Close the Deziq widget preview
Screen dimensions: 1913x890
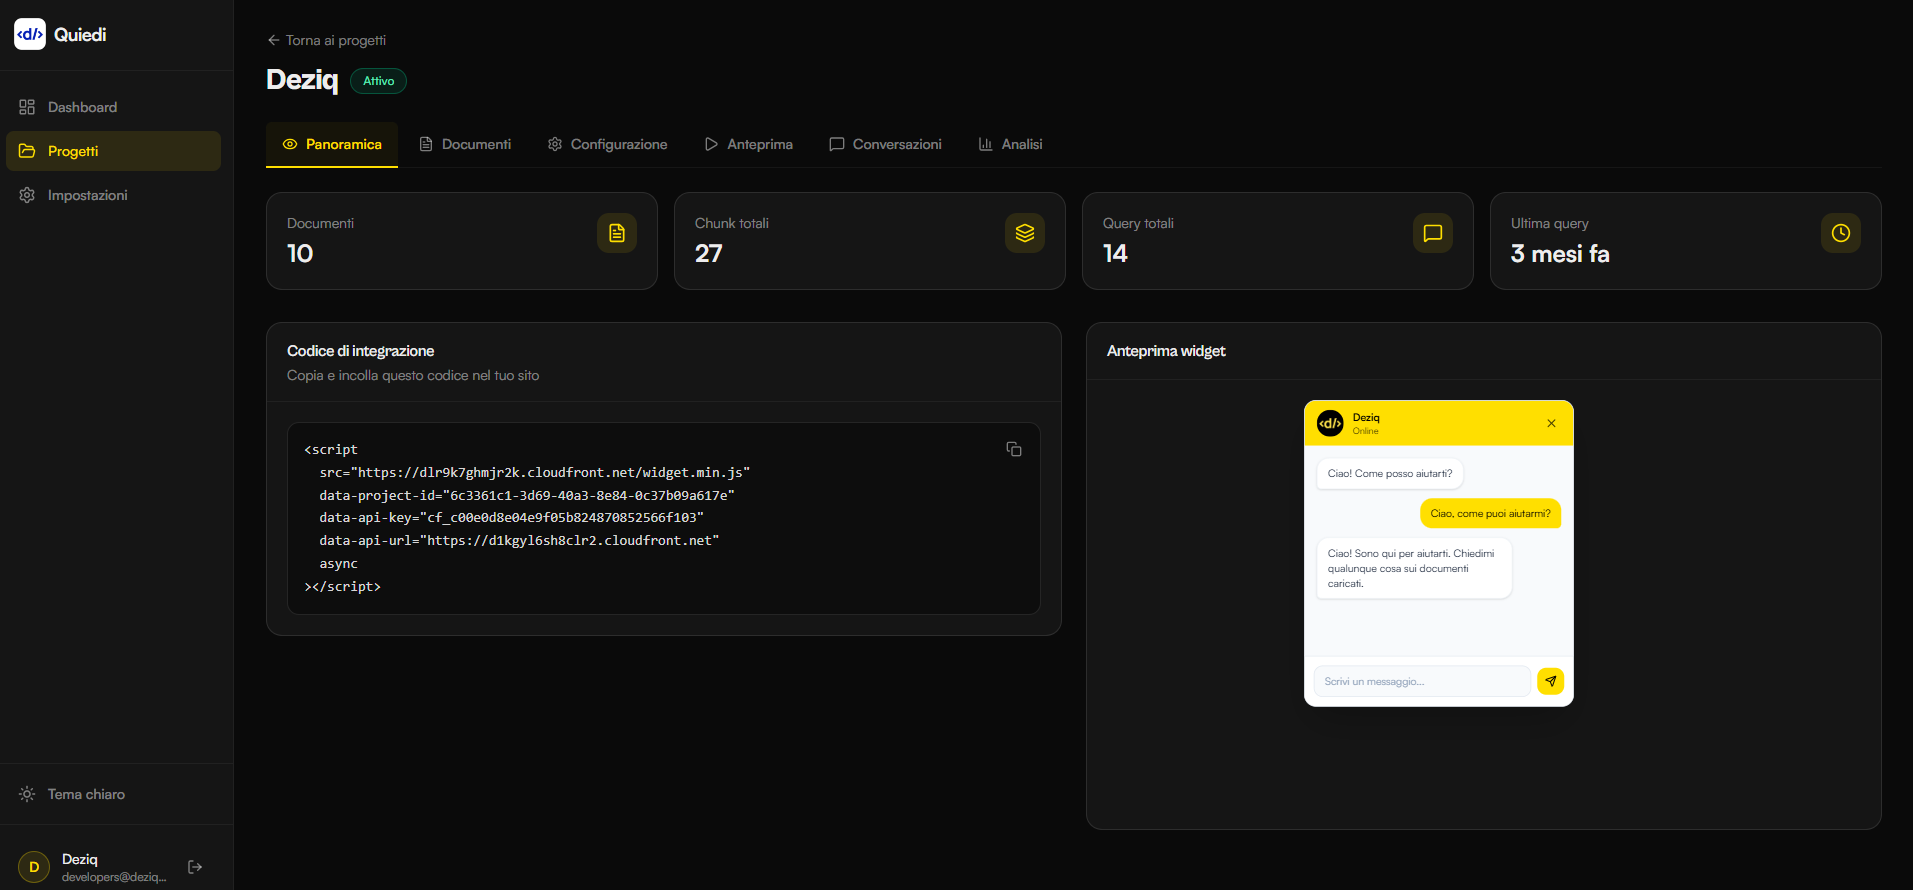click(1551, 423)
